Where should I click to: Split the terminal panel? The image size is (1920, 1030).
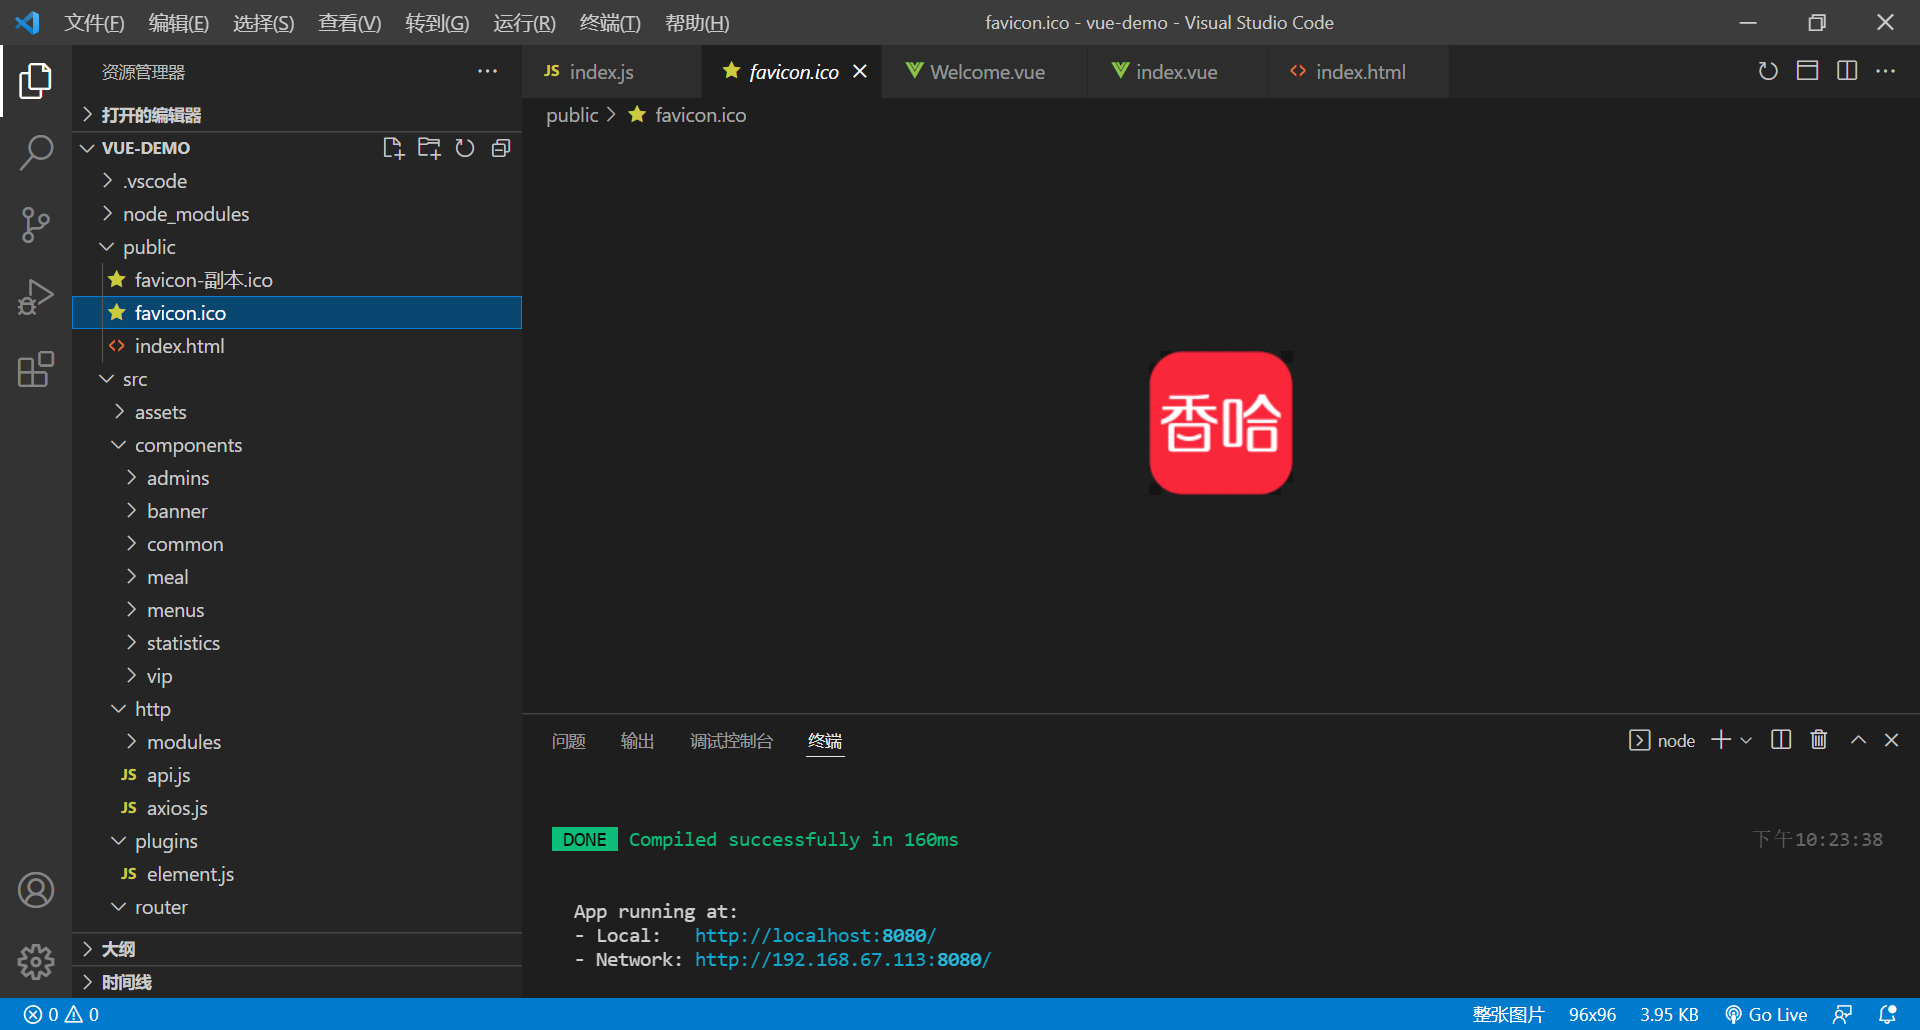1781,739
